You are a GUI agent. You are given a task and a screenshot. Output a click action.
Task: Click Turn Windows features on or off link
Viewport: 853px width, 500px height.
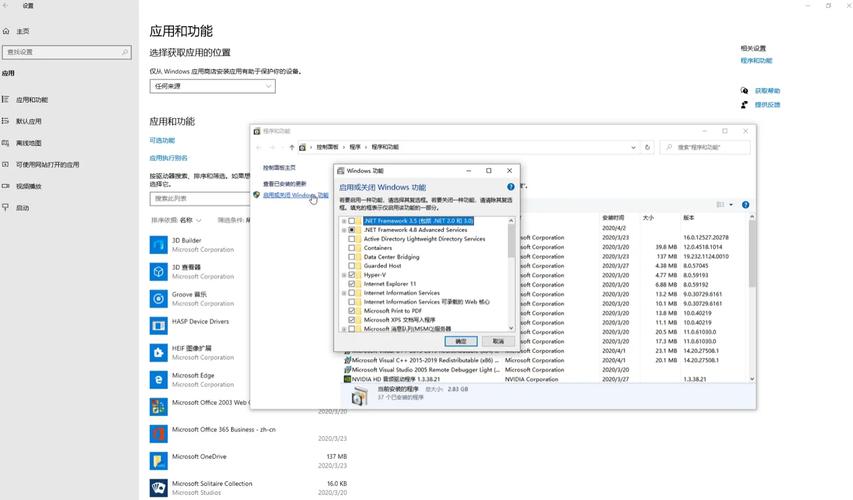295,195
